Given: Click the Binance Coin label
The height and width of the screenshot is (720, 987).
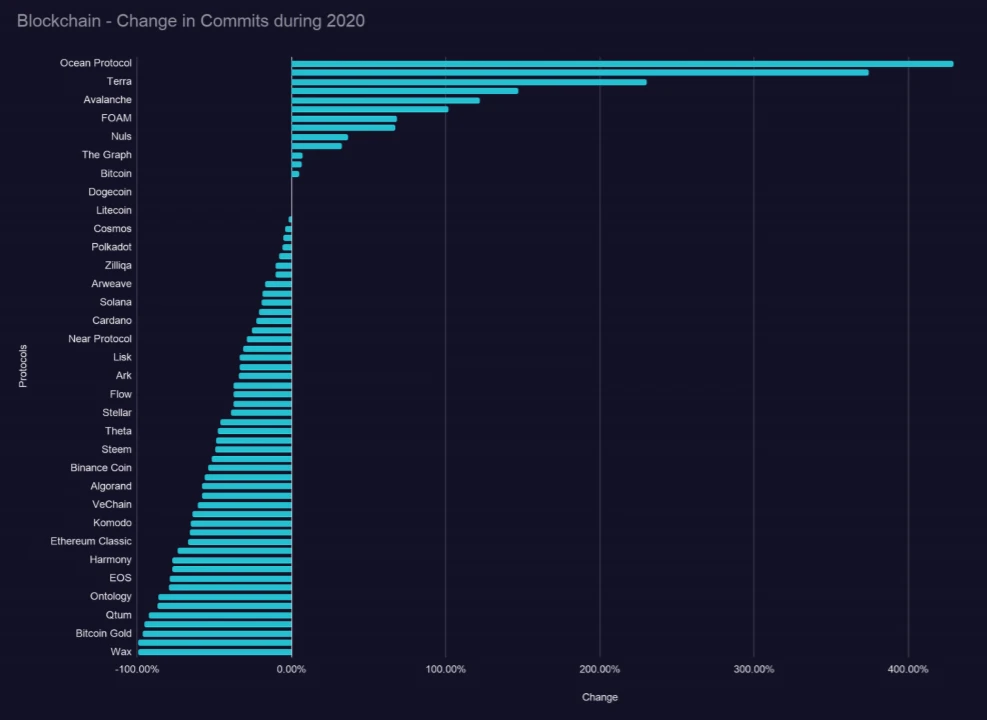Looking at the screenshot, I should [x=101, y=468].
